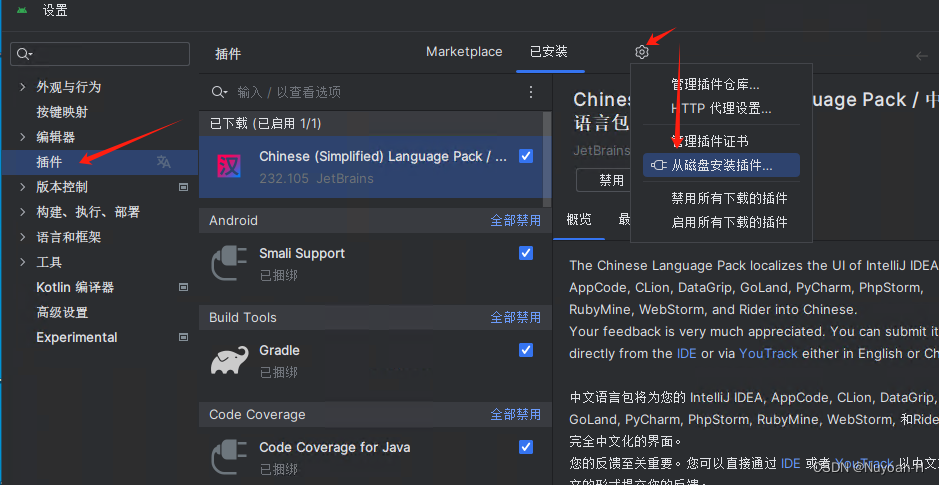Click the Gradle elephant icon

[x=229, y=360]
